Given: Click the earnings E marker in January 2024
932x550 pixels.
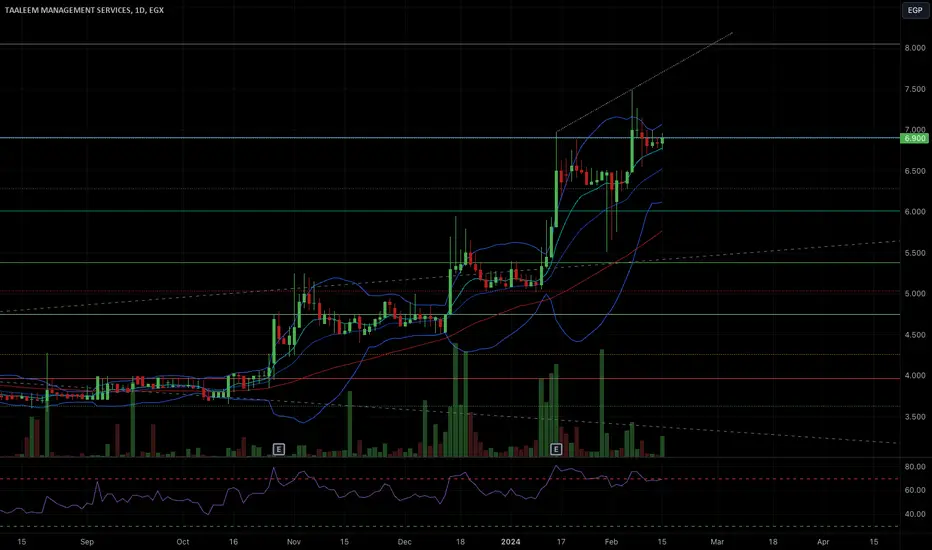Looking at the screenshot, I should point(556,449).
